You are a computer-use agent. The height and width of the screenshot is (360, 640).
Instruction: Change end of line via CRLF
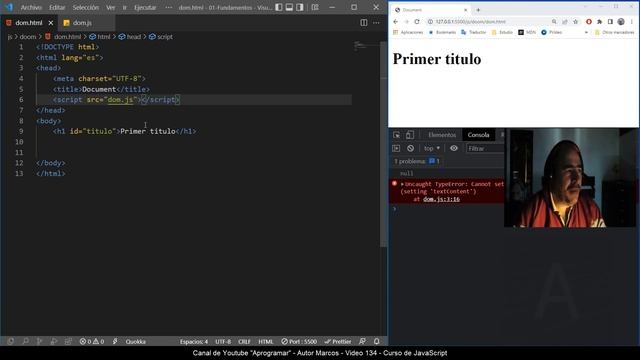pos(244,341)
